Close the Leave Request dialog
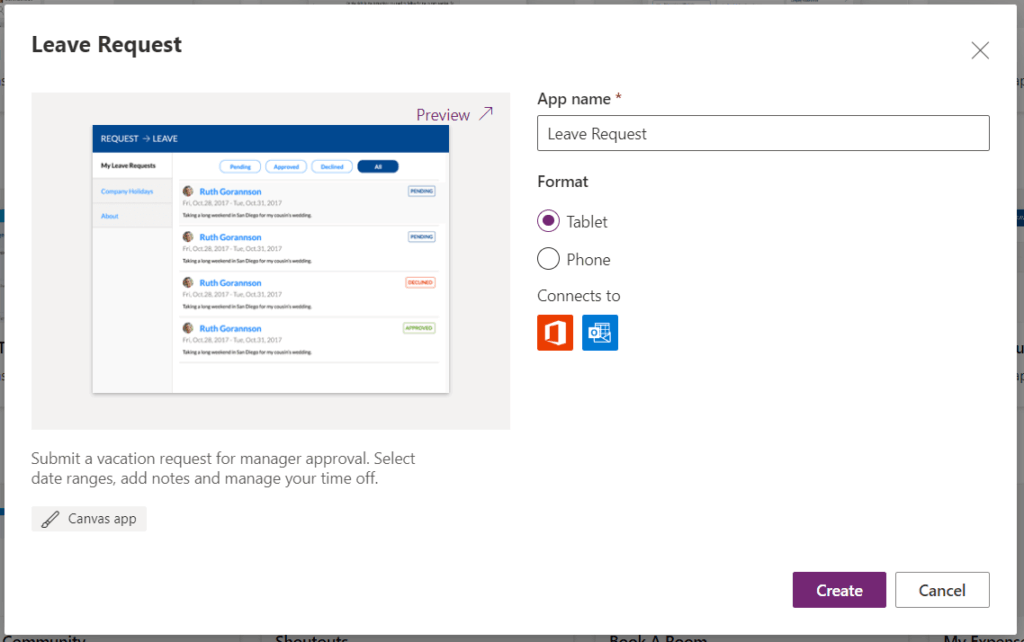 980,50
